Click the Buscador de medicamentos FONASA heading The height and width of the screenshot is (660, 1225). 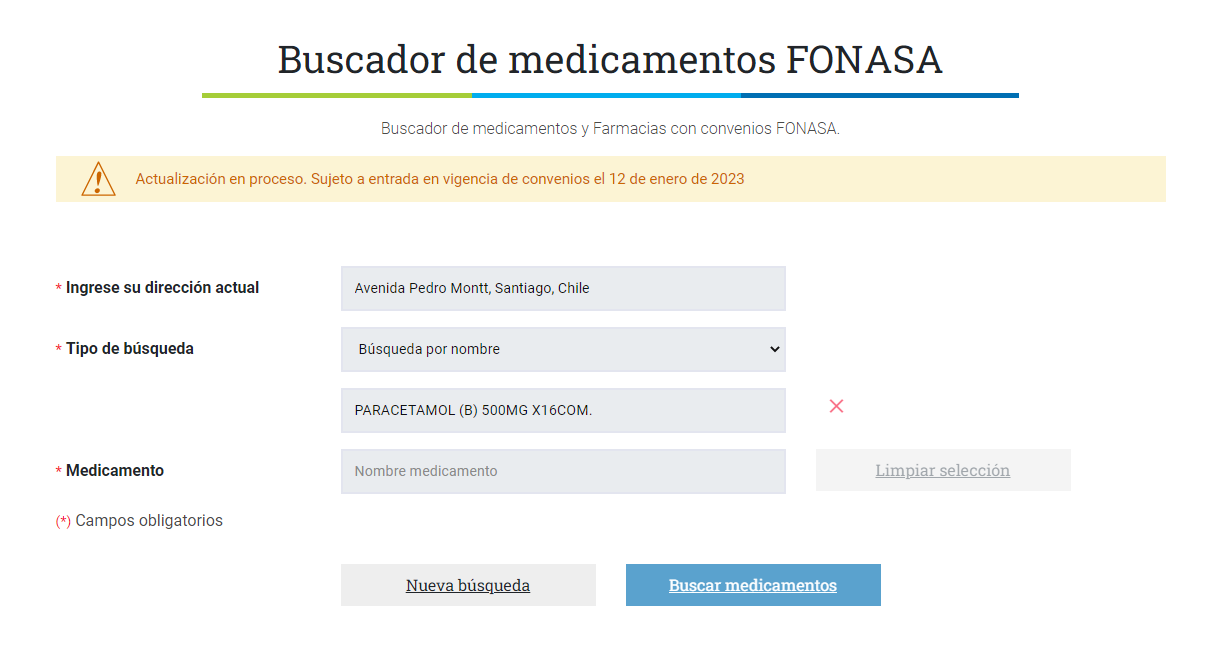coord(610,60)
